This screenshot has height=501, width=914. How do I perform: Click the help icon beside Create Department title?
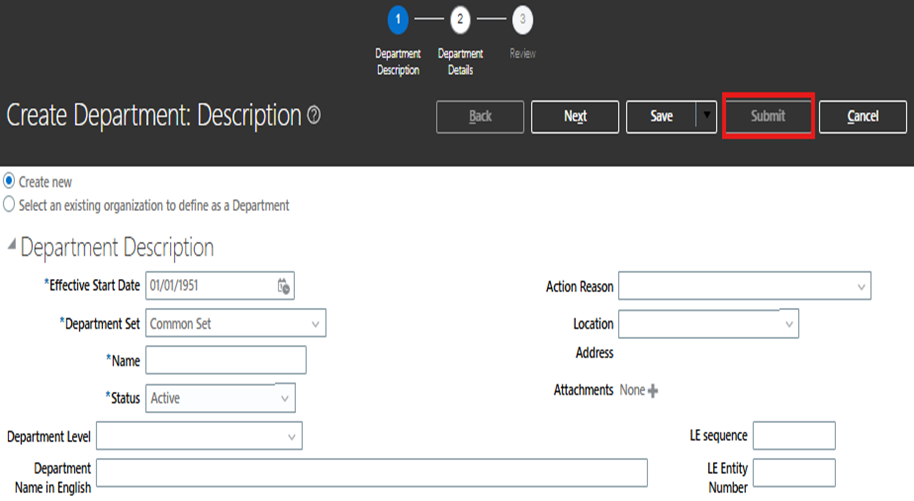pyautogui.click(x=314, y=116)
